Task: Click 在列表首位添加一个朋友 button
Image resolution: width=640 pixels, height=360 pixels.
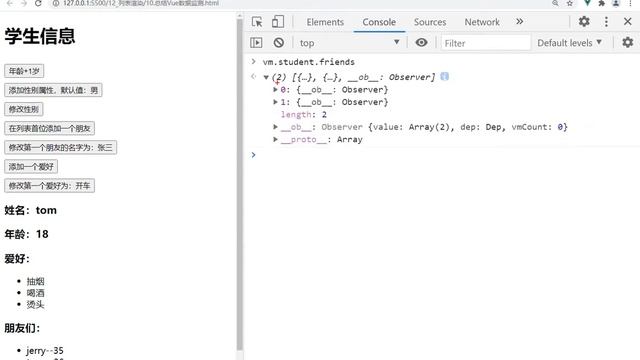Action: pyautogui.click(x=49, y=129)
